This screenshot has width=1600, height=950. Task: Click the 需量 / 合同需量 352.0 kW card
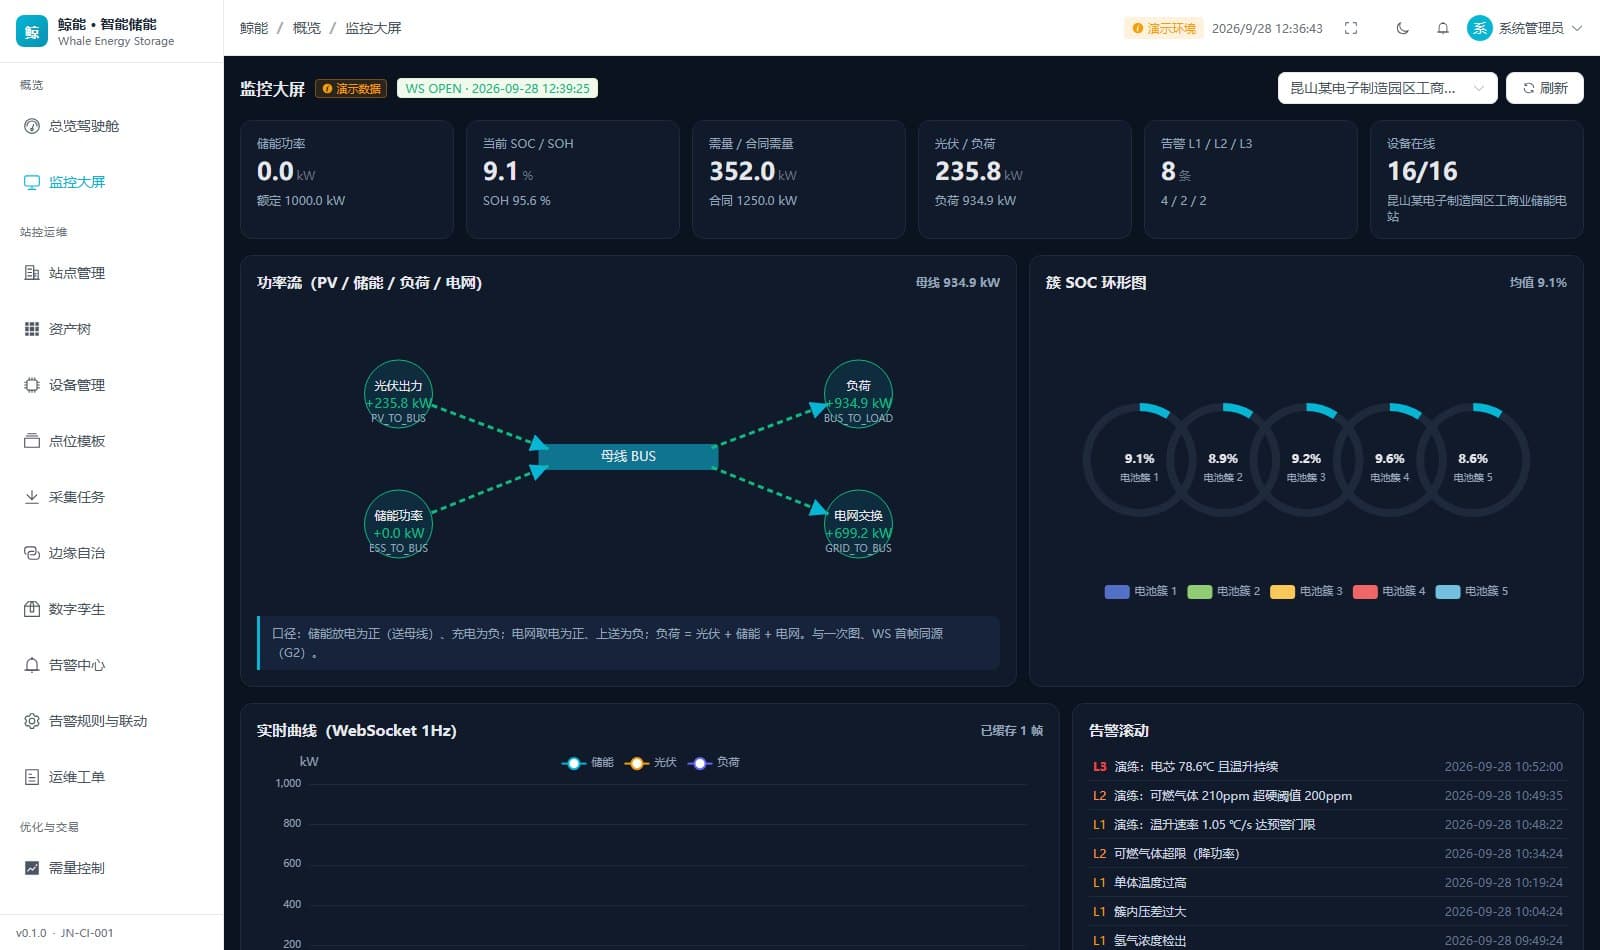point(799,179)
